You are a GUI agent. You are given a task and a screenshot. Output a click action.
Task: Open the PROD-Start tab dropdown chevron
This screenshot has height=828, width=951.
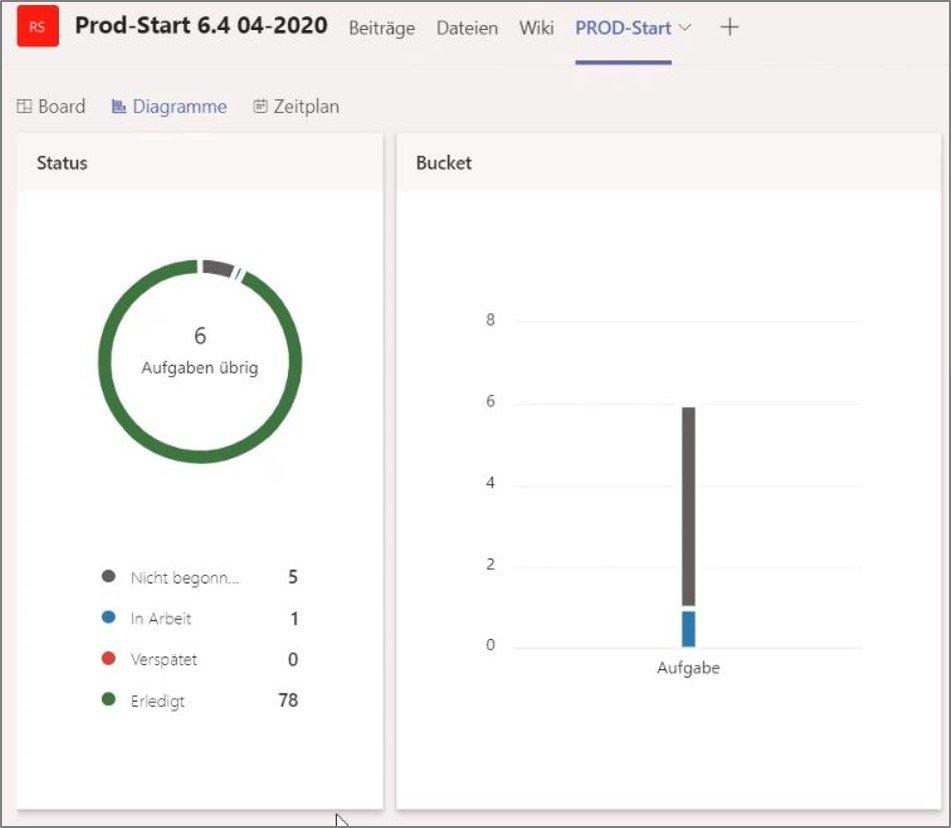pos(685,27)
